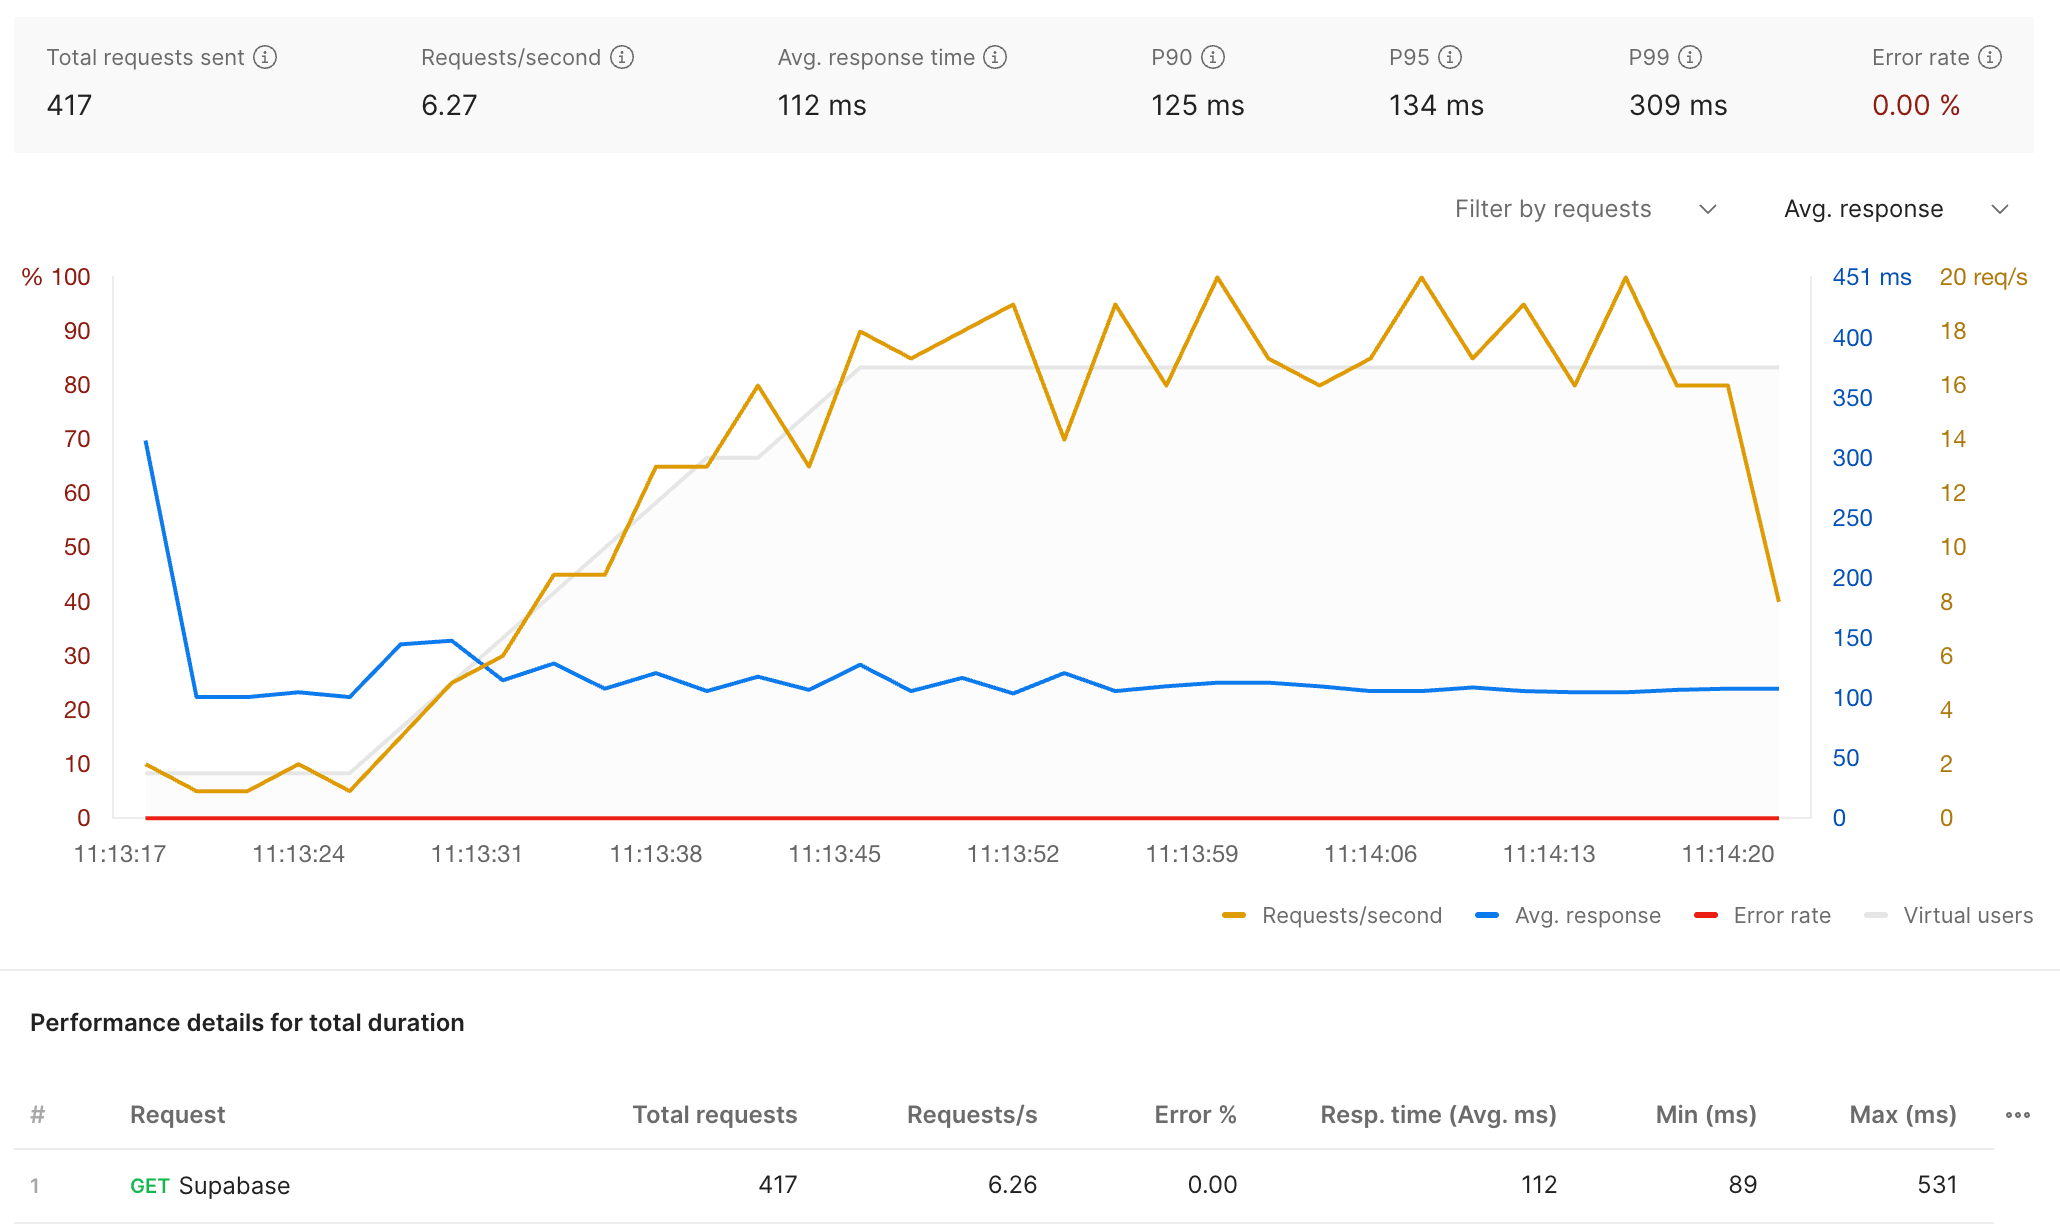Click the 11:13:17 time axis label
This screenshot has height=1226, width=2060.
coord(120,854)
